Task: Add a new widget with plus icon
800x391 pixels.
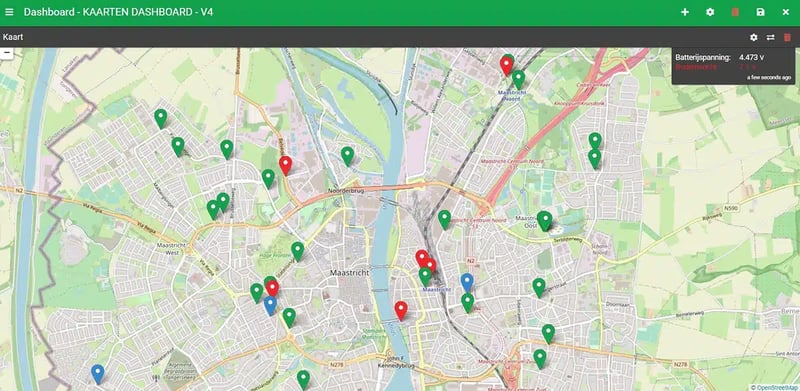Action: click(685, 12)
